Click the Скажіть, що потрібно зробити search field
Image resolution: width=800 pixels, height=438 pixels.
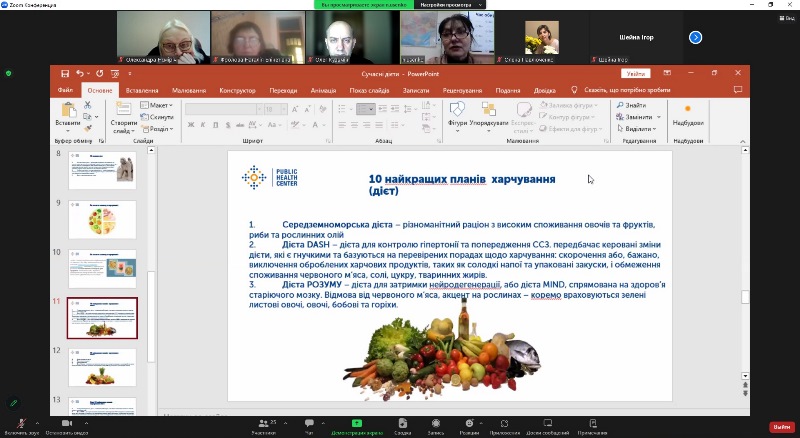click(627, 90)
